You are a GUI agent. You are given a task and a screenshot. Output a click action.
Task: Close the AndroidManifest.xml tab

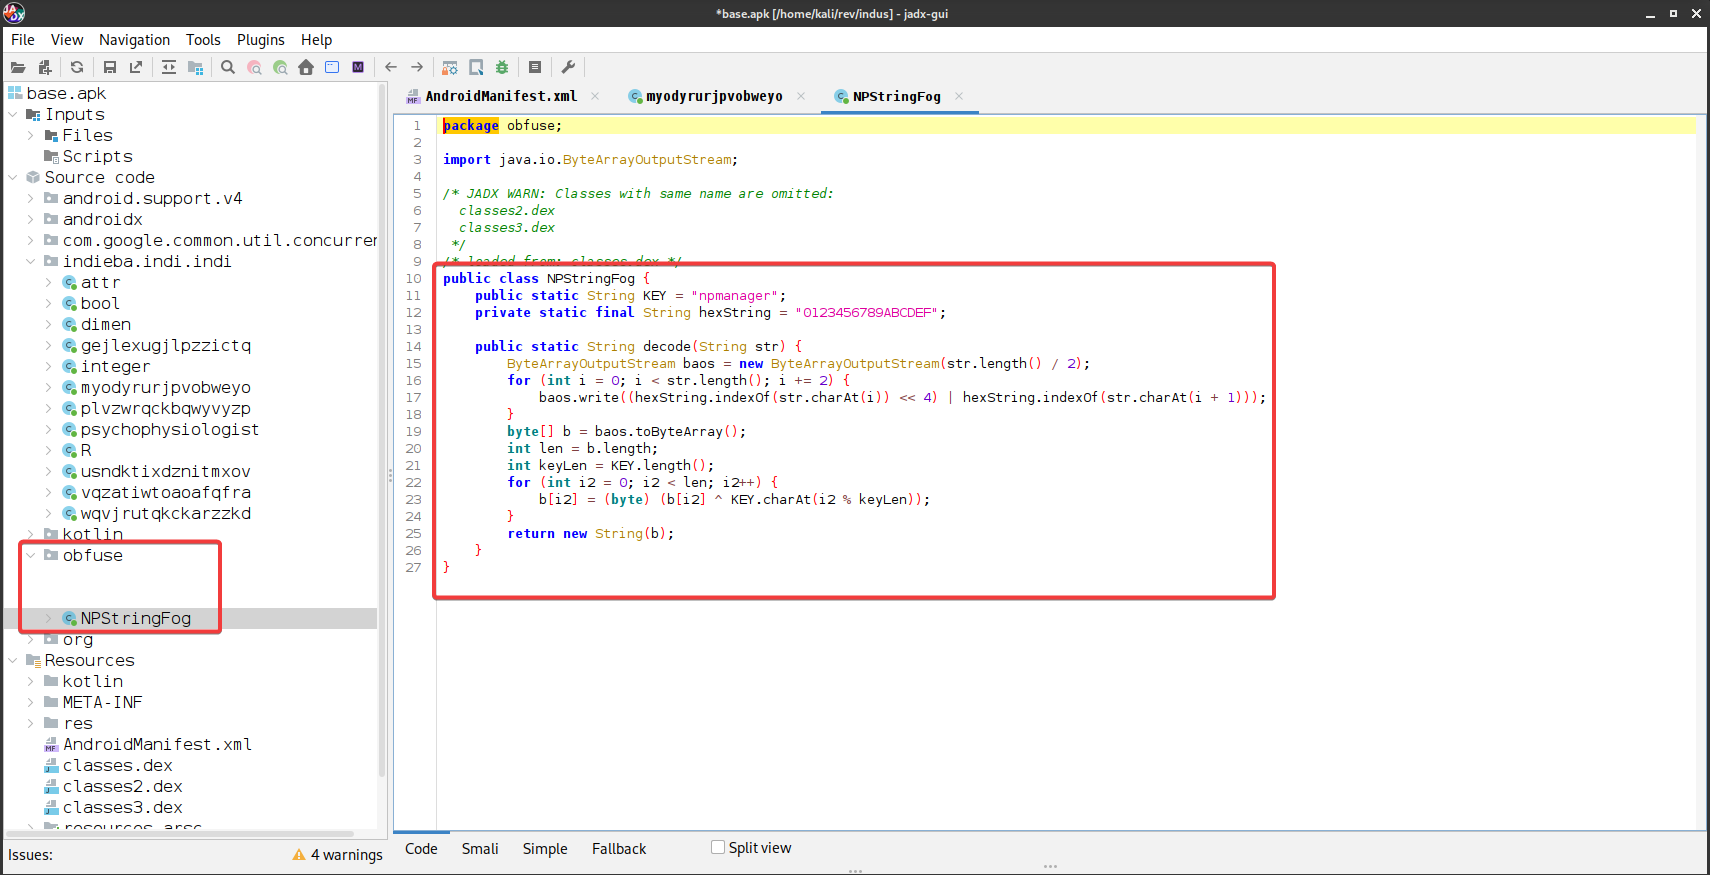point(595,96)
